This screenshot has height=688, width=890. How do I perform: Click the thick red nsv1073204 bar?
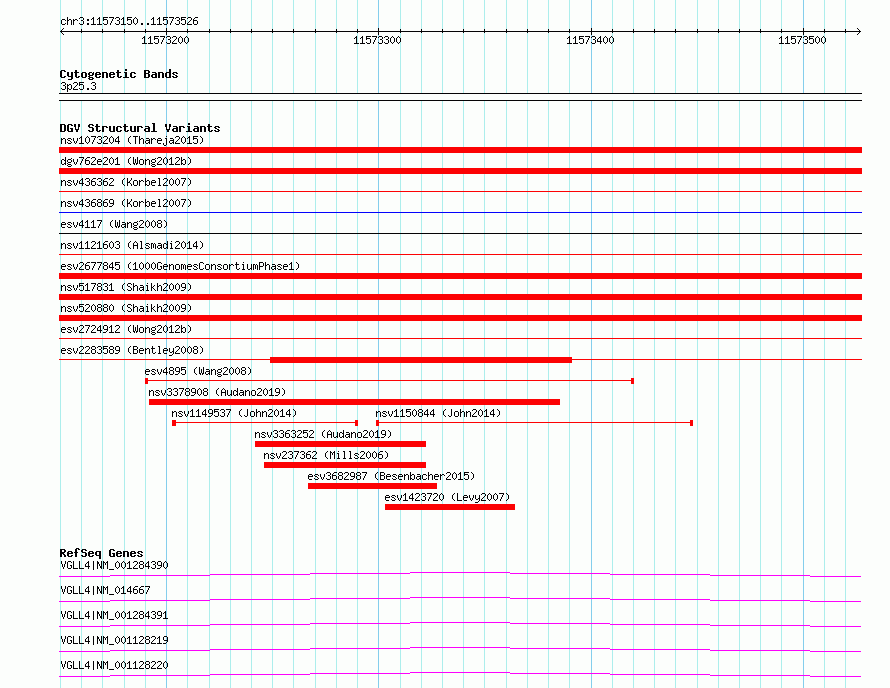coord(460,150)
